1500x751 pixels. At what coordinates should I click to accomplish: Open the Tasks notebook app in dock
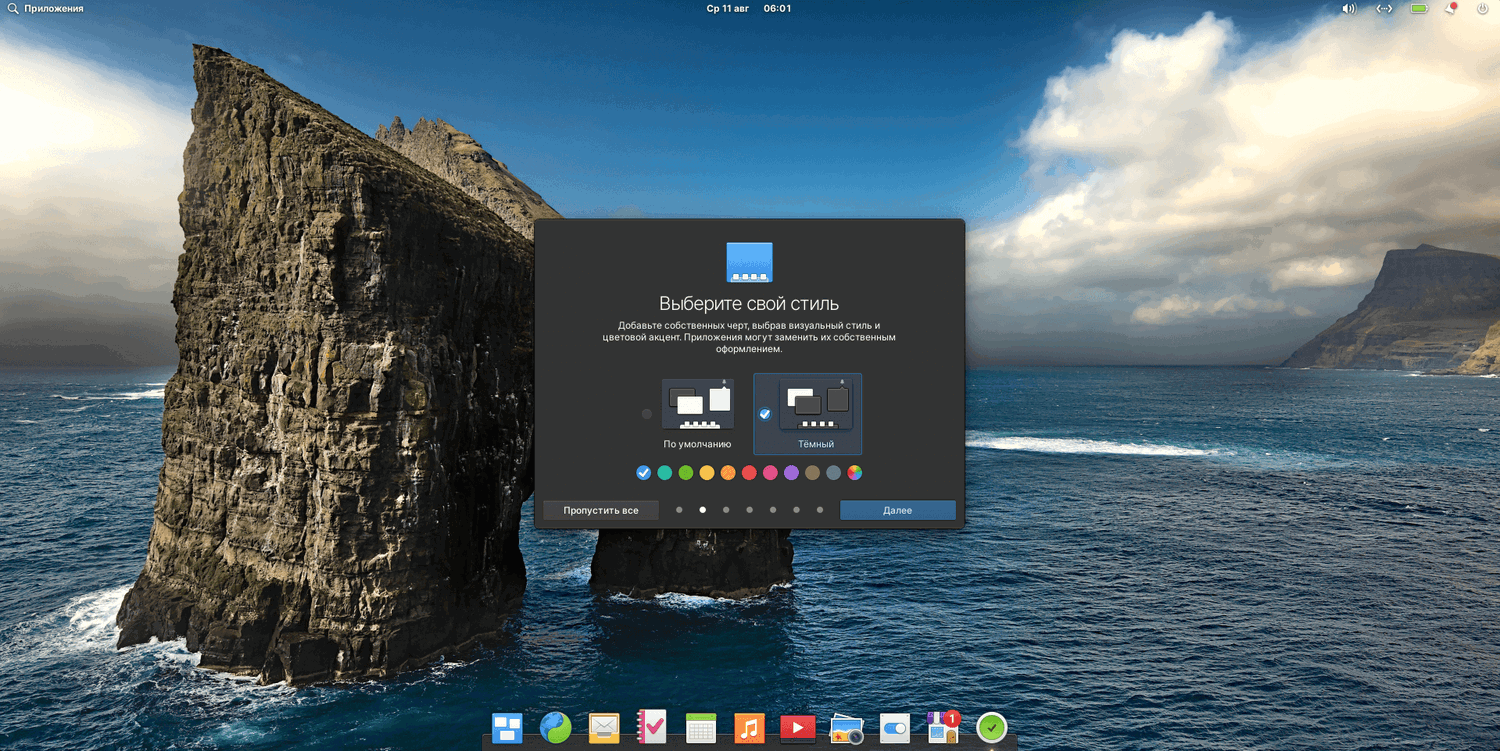652,728
